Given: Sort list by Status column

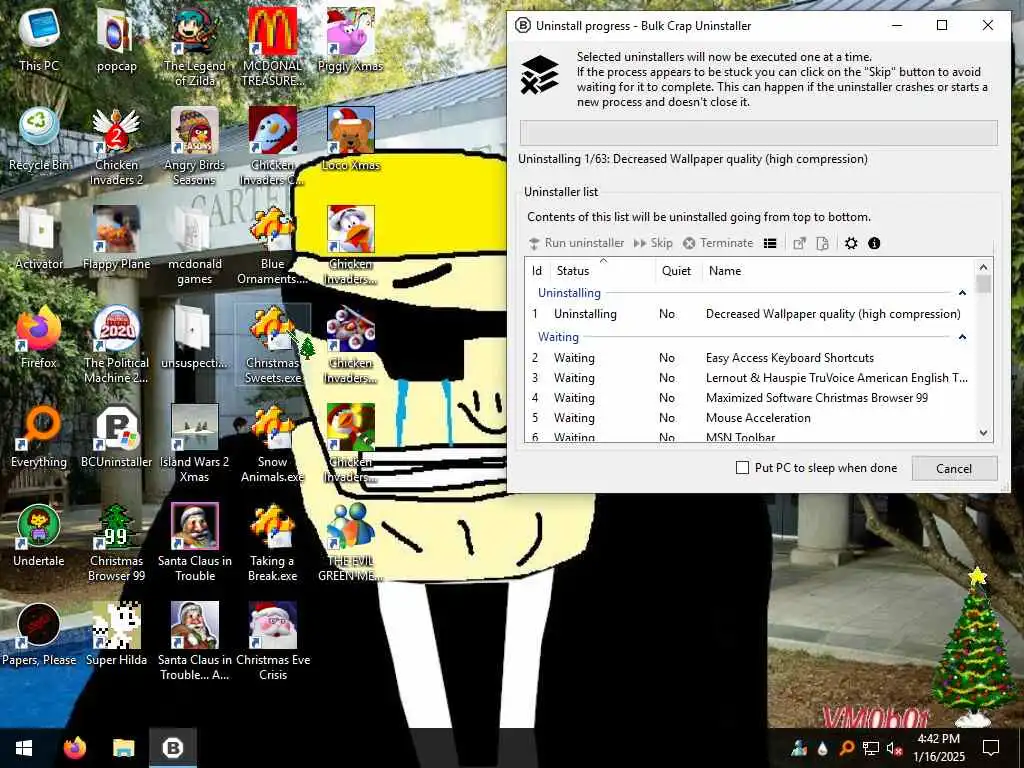Looking at the screenshot, I should pyautogui.click(x=602, y=270).
